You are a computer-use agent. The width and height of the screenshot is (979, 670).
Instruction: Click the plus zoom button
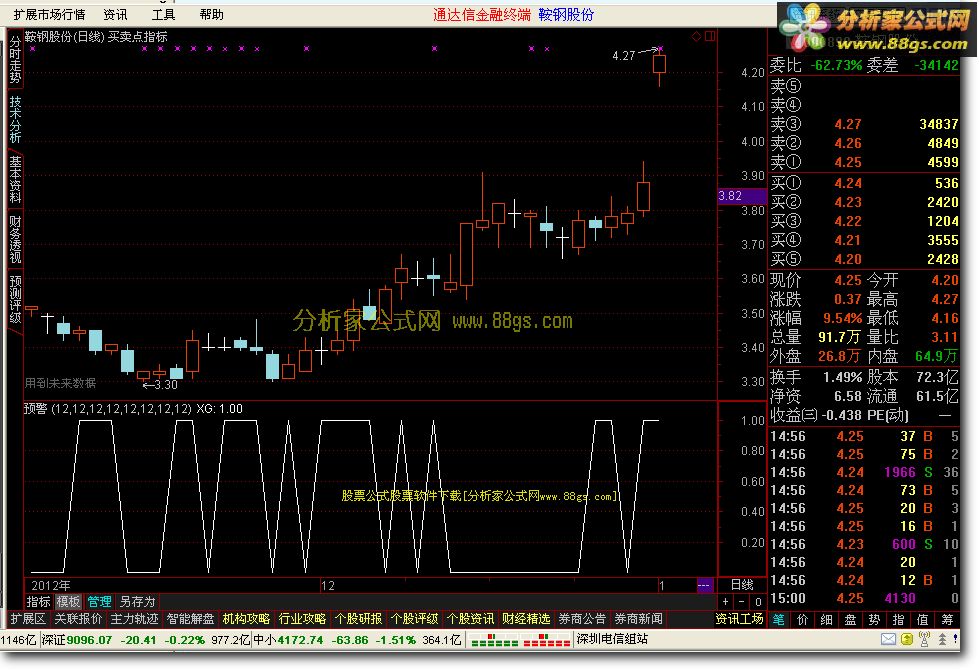[x=726, y=602]
